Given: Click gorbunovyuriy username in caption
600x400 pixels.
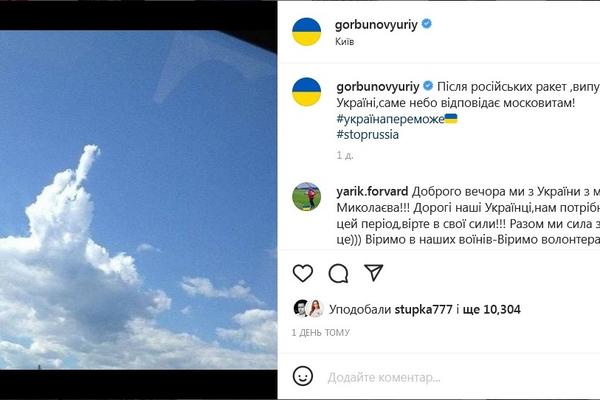Looking at the screenshot, I should (378, 87).
